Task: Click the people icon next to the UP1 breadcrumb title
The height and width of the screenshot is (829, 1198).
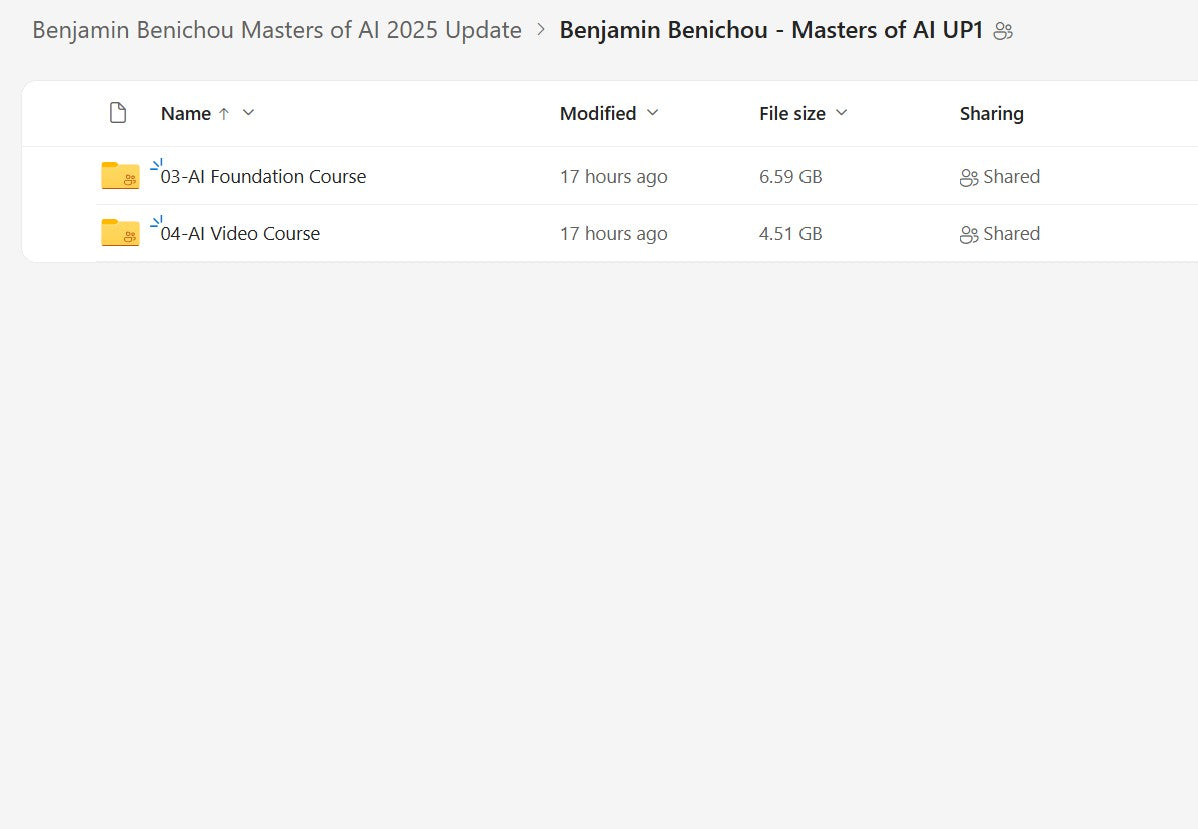Action: [x=1002, y=30]
